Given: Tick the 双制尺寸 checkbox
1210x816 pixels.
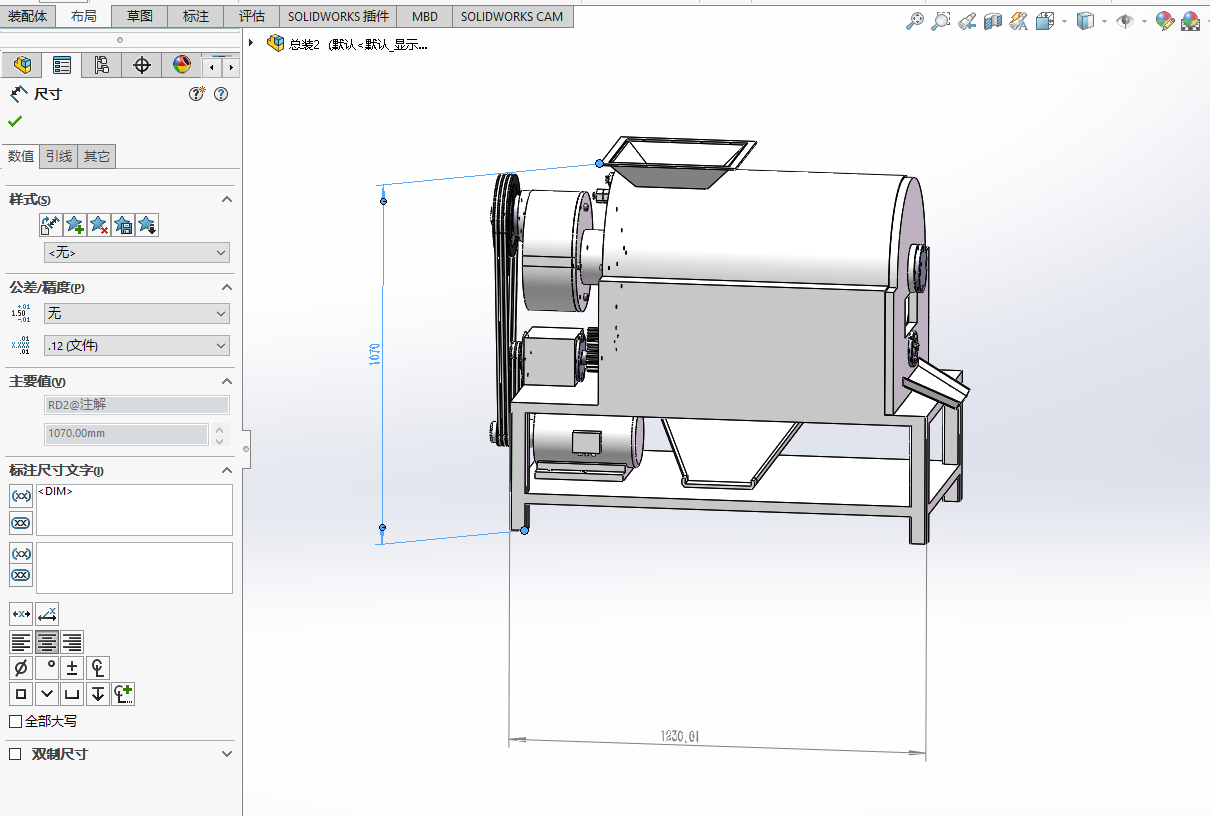Looking at the screenshot, I should 15,754.
